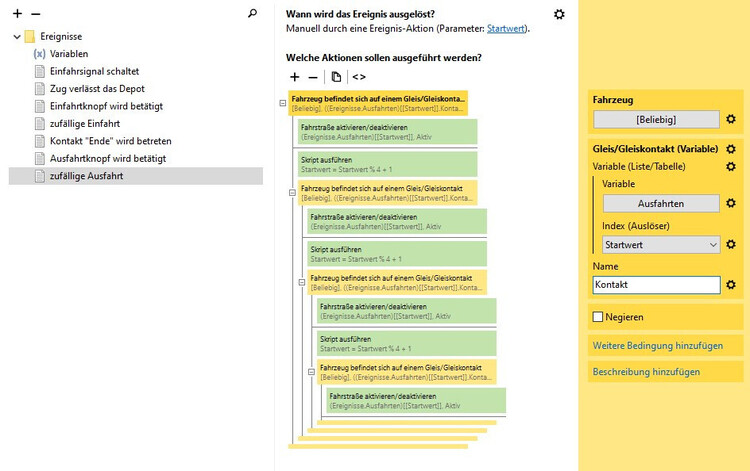Open gear next to Ausfahrten variable
750x471 pixels.
tap(731, 204)
